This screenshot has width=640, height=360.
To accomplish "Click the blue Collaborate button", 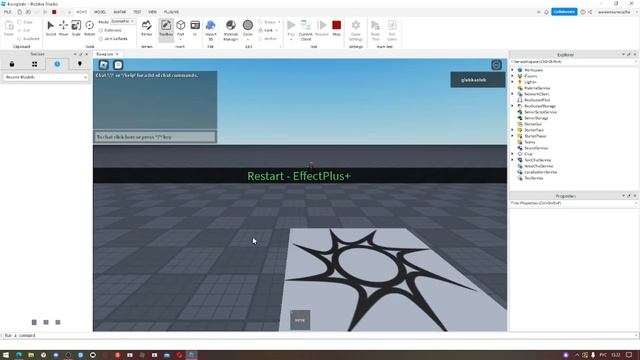I will [564, 12].
